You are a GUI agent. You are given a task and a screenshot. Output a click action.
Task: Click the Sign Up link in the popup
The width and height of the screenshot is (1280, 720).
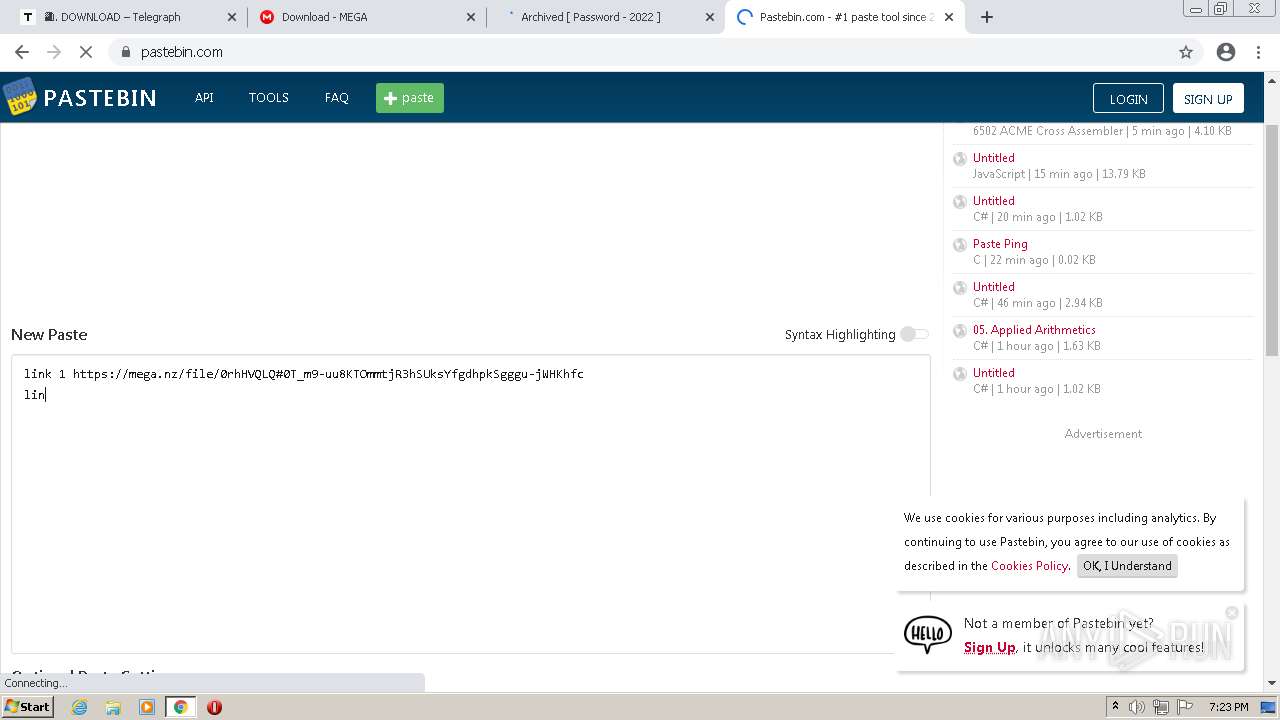(x=989, y=647)
